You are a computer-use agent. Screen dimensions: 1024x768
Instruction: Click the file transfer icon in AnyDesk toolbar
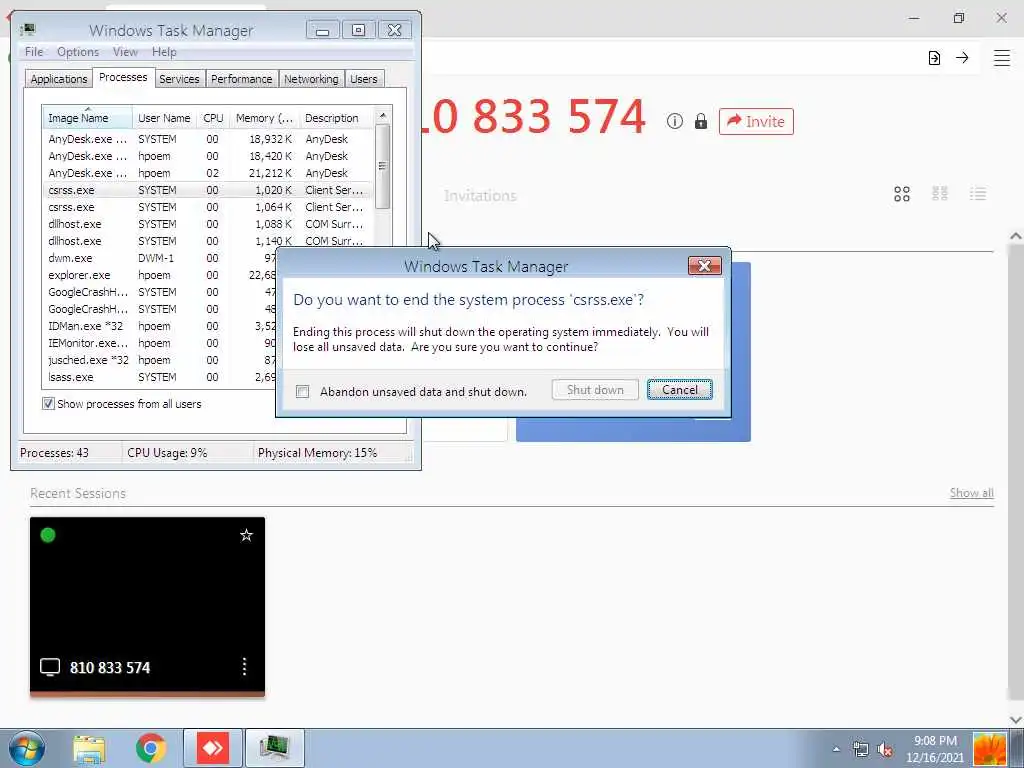point(935,57)
